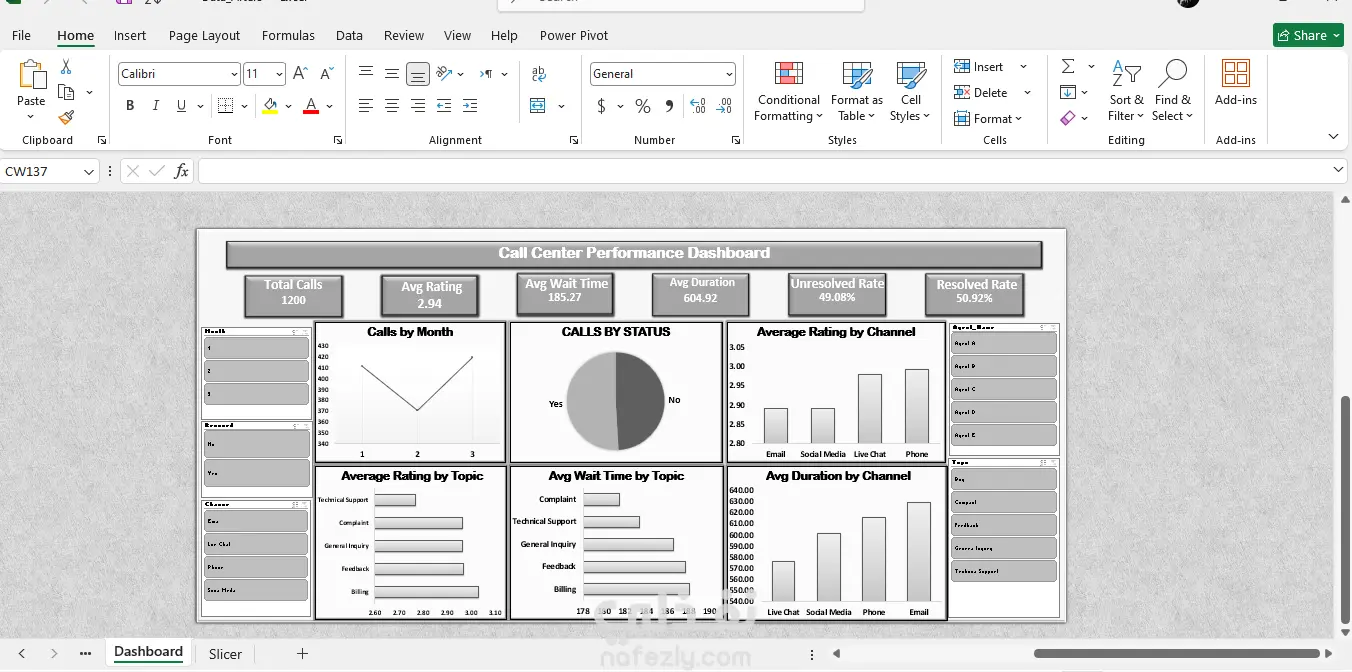Image resolution: width=1352 pixels, height=672 pixels.
Task: Switch to the Formulas tab
Action: pos(288,35)
